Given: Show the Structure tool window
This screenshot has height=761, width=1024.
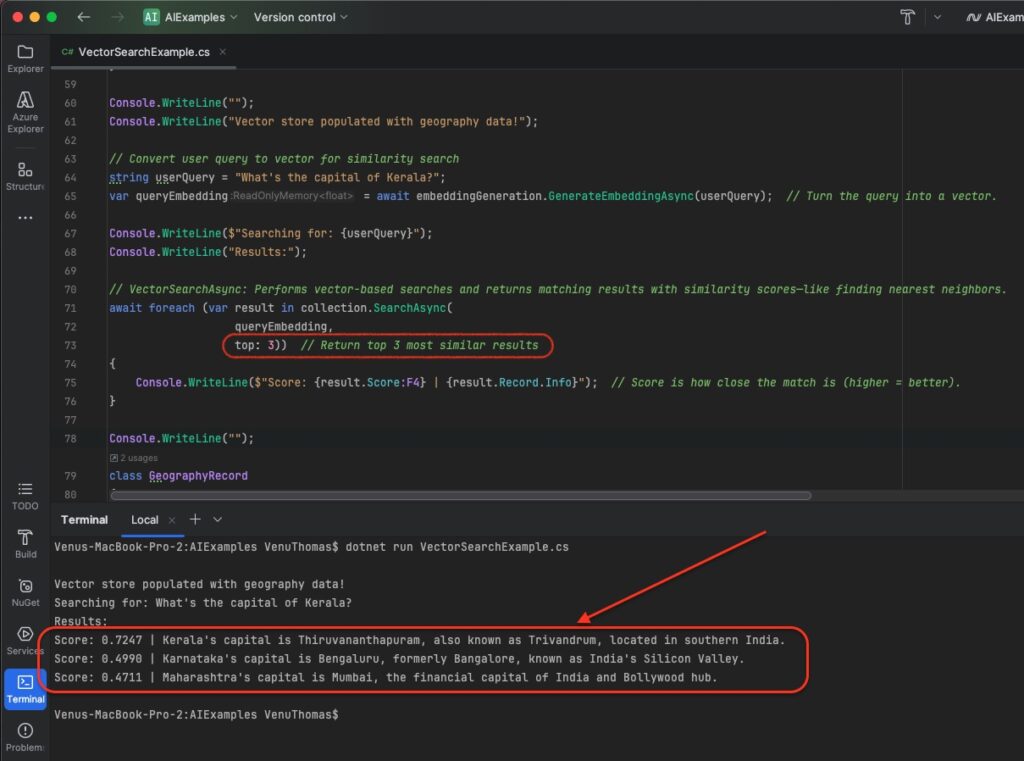Looking at the screenshot, I should pyautogui.click(x=25, y=176).
